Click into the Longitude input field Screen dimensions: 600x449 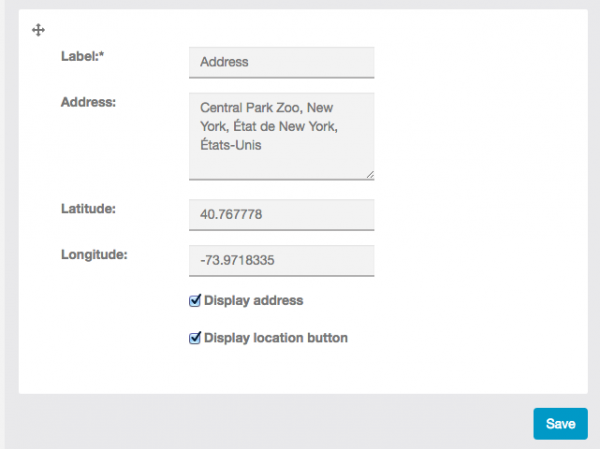pos(281,260)
